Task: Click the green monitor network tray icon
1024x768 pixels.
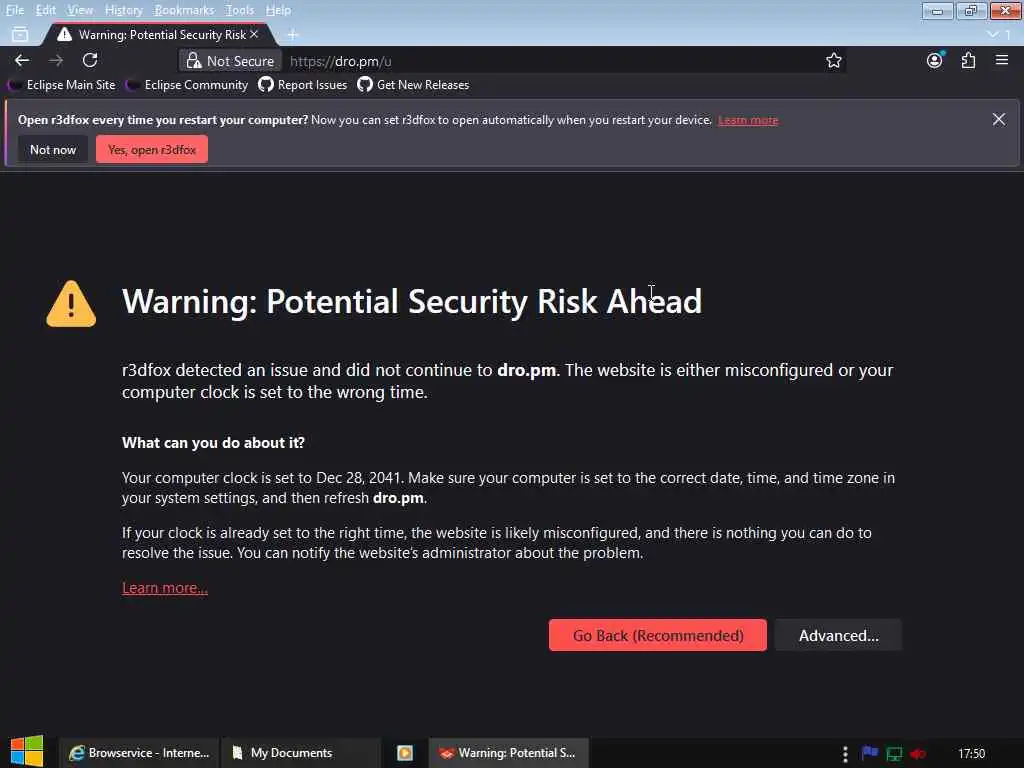Action: 894,754
